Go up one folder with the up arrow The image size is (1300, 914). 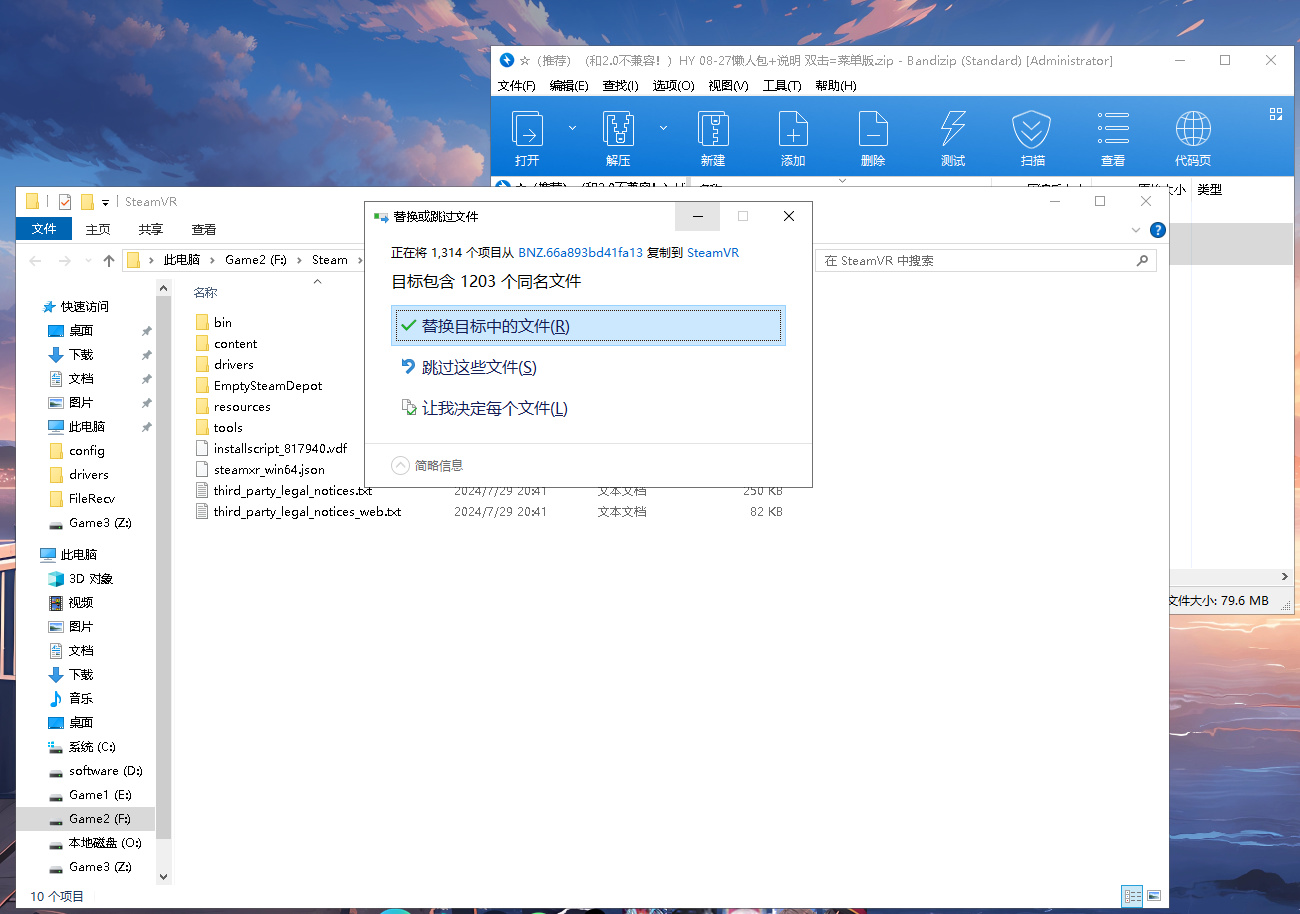109,260
